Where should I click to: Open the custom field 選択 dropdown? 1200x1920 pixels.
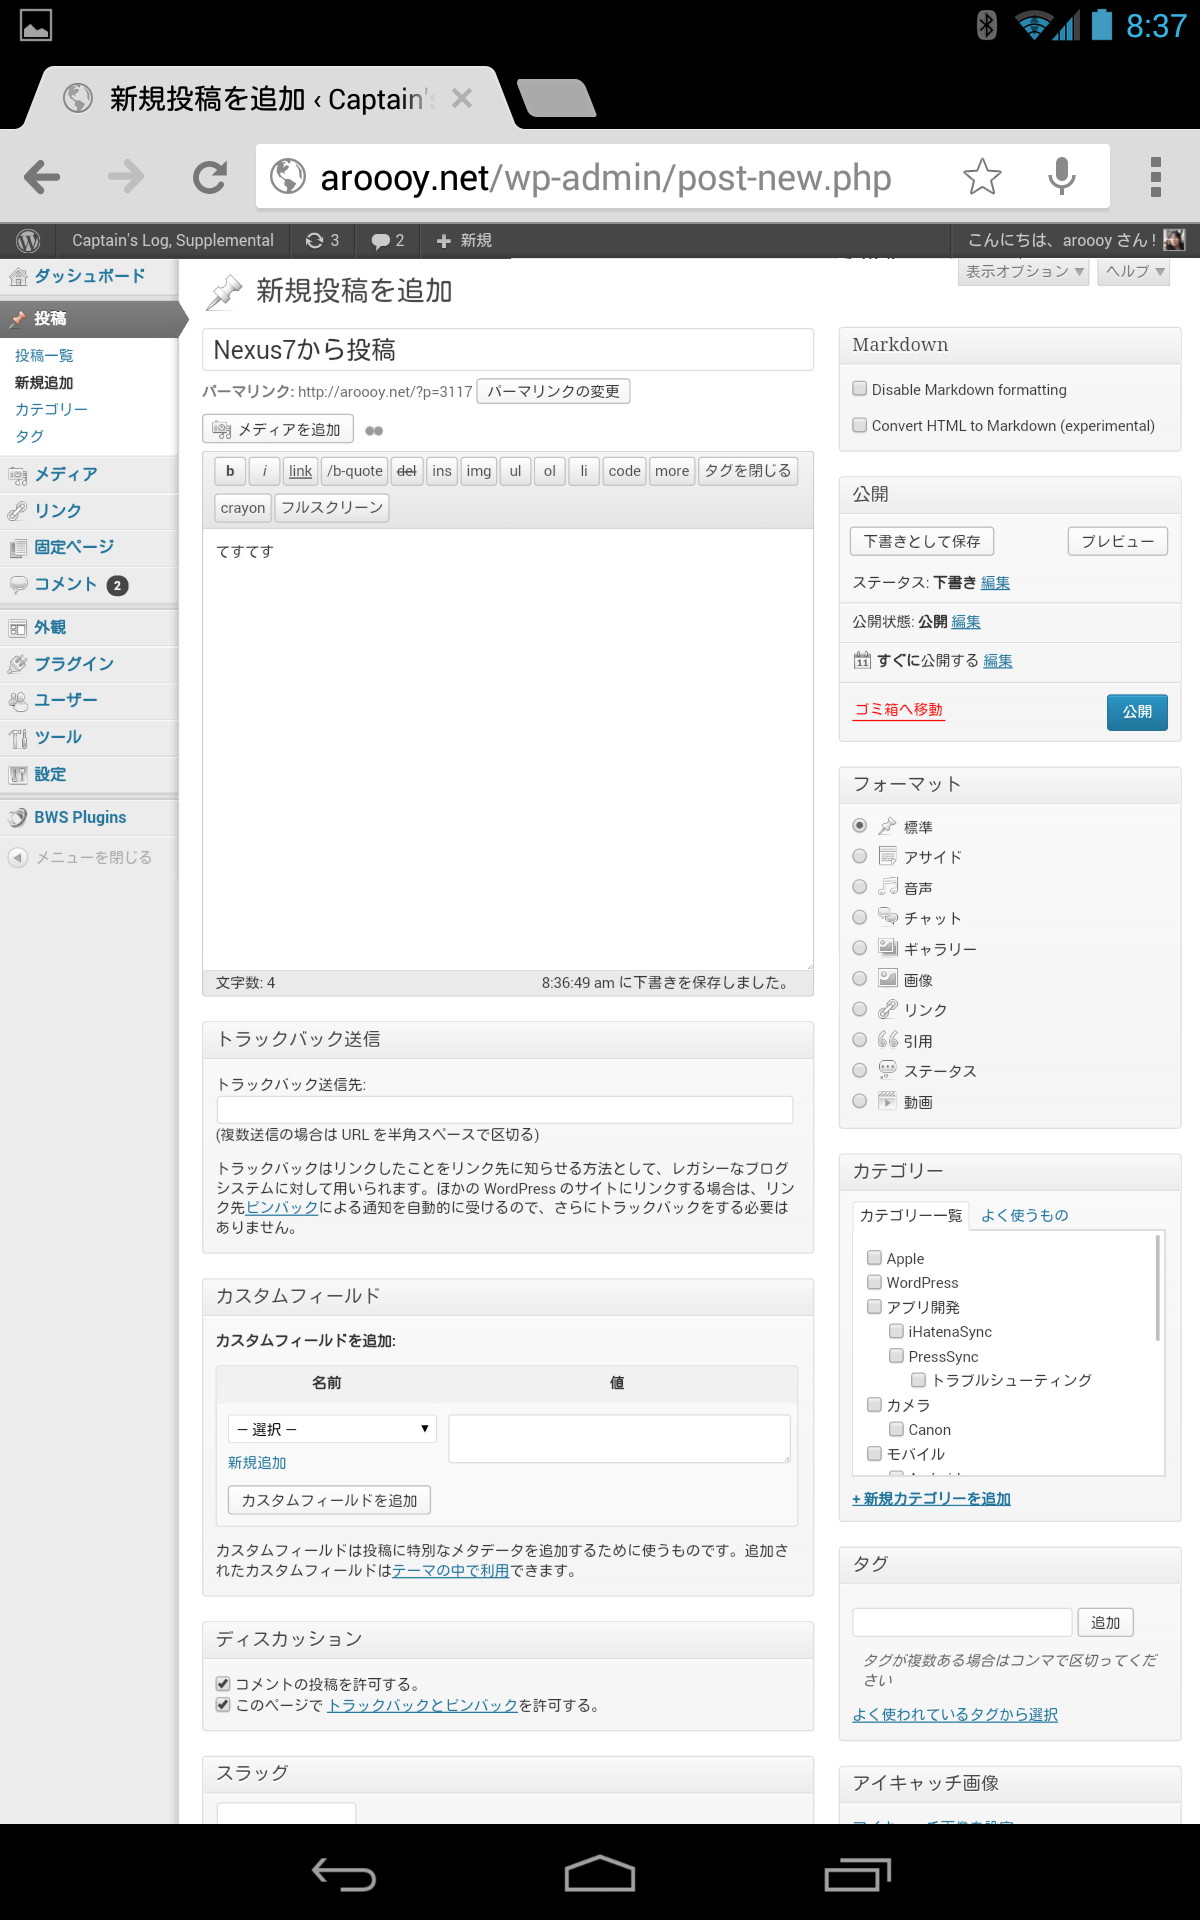[x=333, y=1429]
